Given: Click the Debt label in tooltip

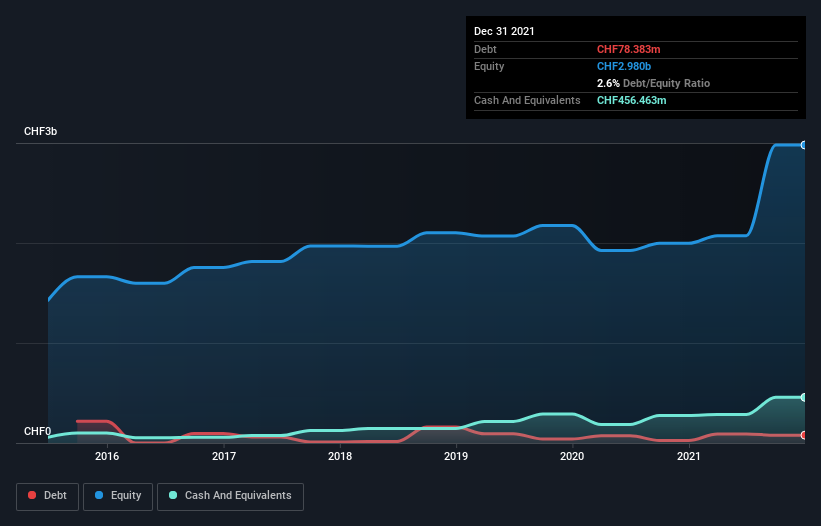Looking at the screenshot, I should click(485, 49).
